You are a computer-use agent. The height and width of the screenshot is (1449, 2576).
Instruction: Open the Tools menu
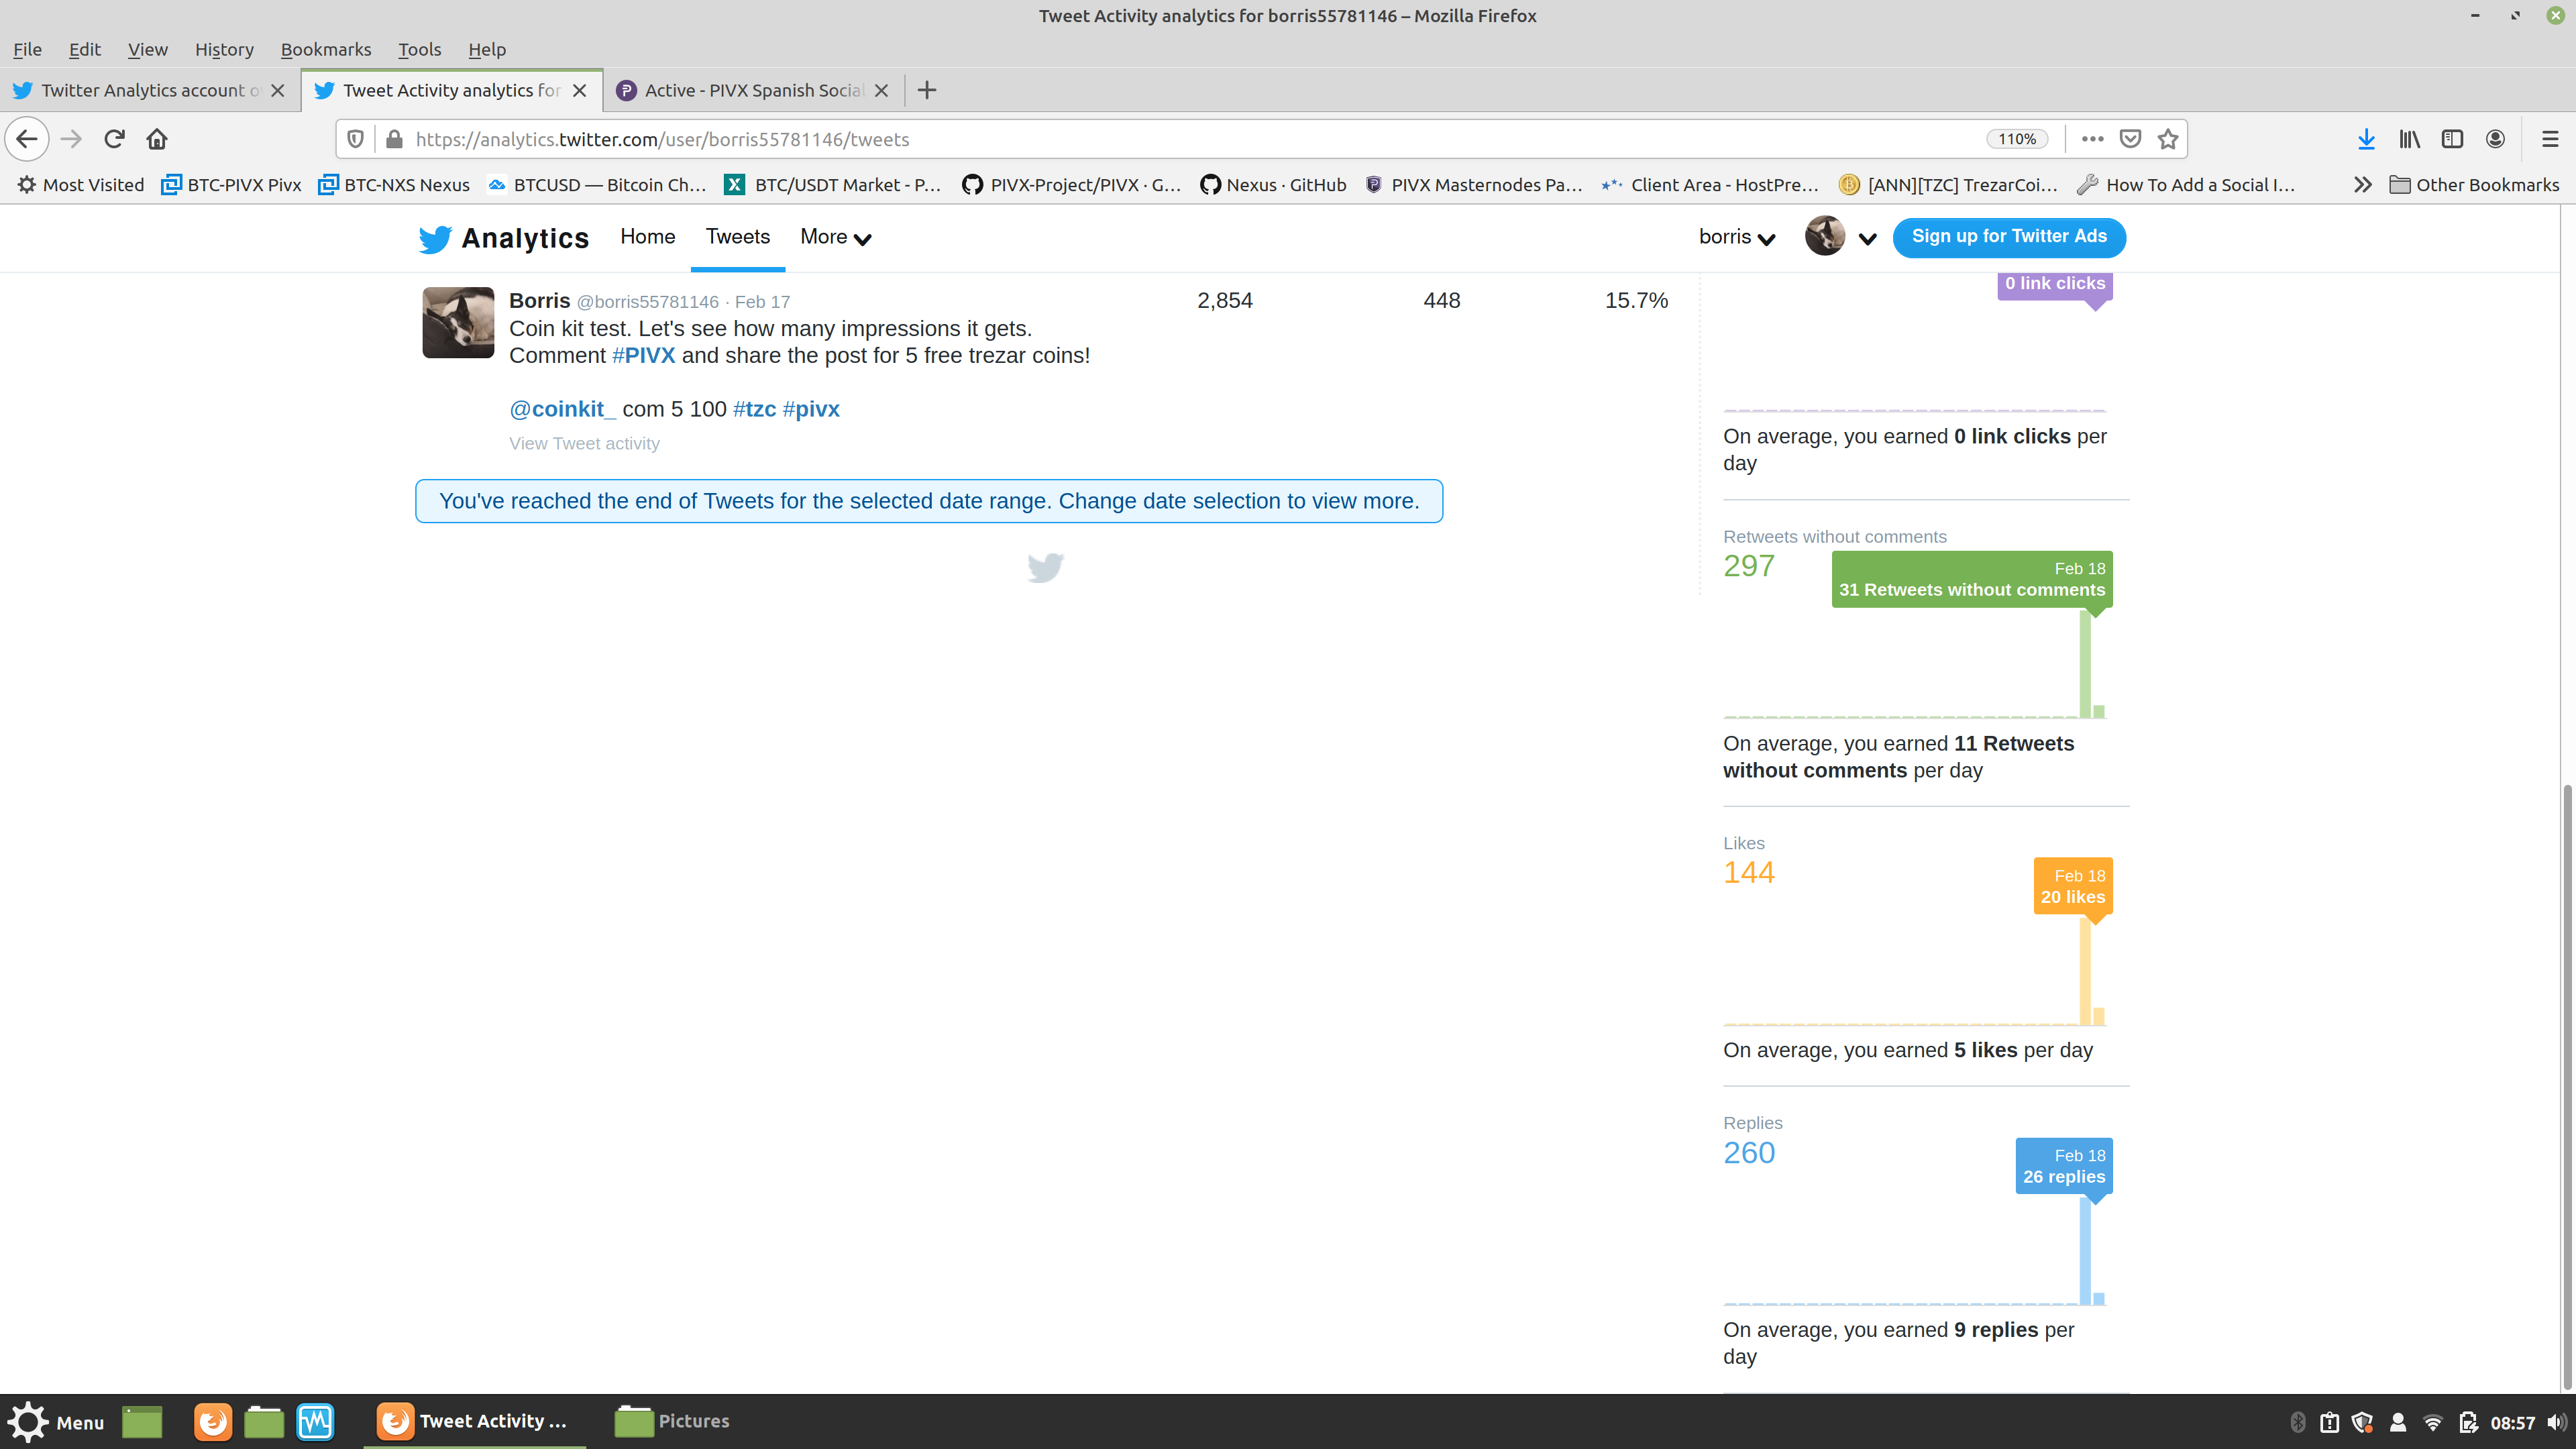[x=419, y=49]
